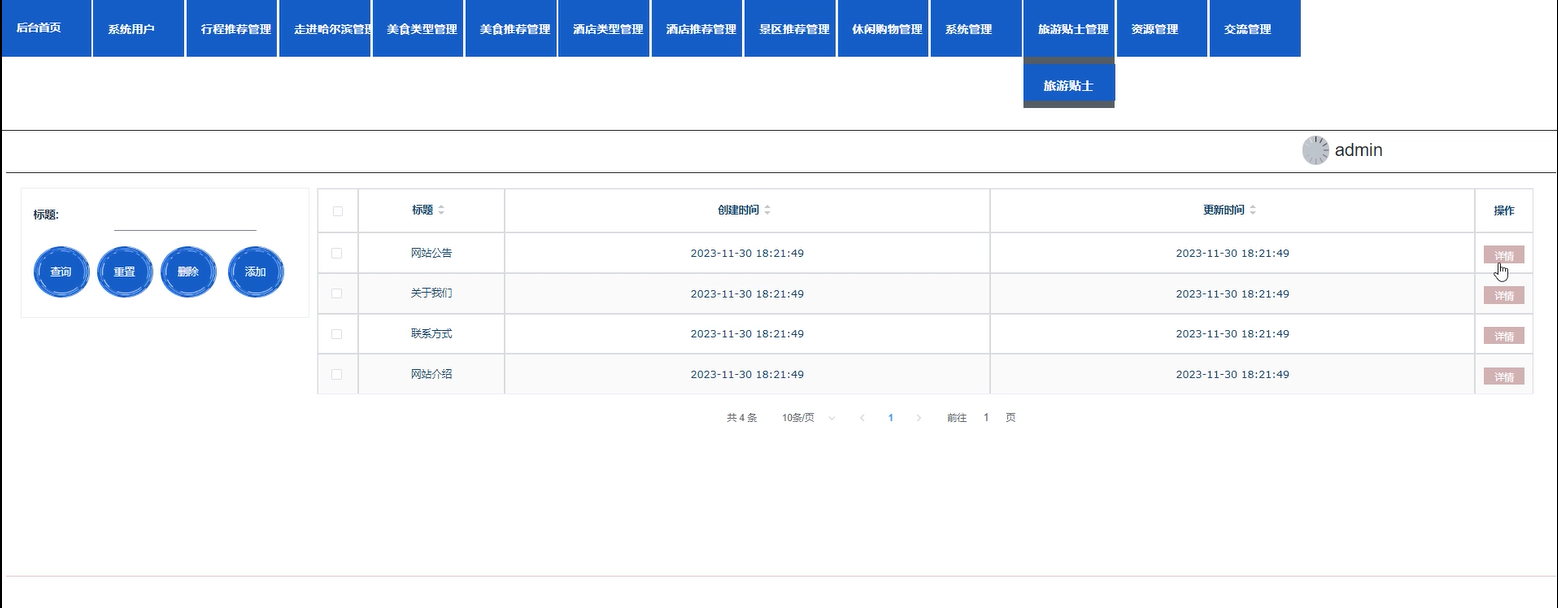This screenshot has height=608, width=1558.
Task: Click the 共 4 条 total count
Action: coord(742,418)
